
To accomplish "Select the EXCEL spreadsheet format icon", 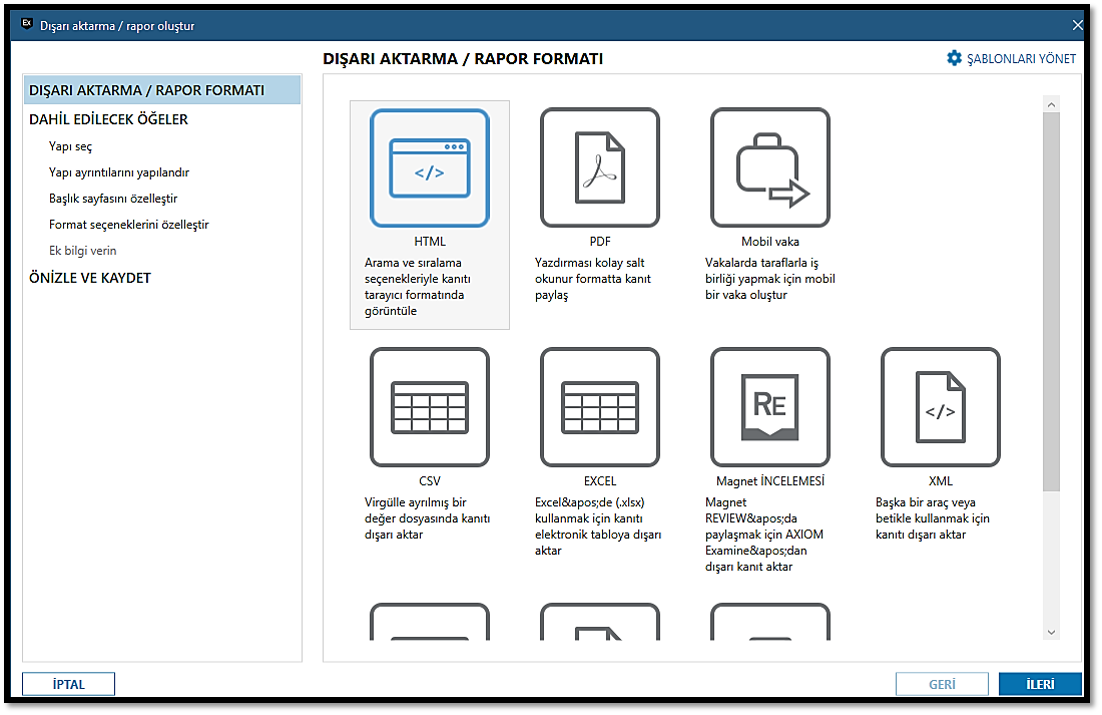I will click(x=599, y=407).
